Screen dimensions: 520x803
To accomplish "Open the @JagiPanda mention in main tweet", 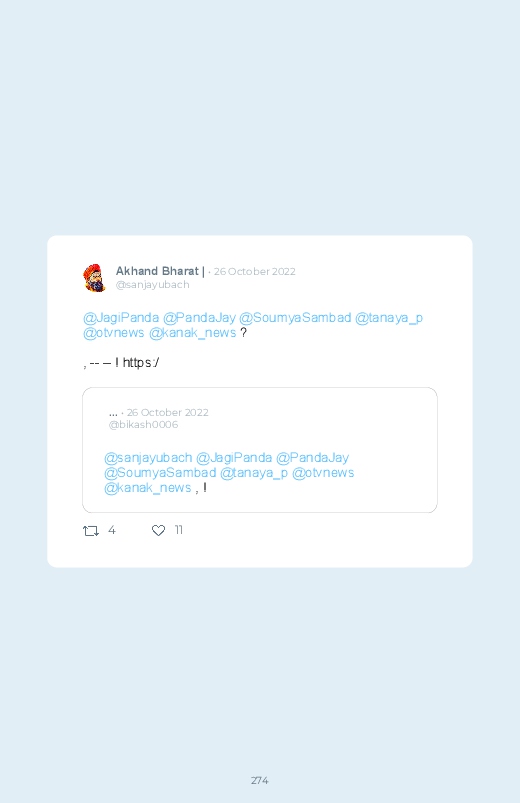I will tap(121, 318).
